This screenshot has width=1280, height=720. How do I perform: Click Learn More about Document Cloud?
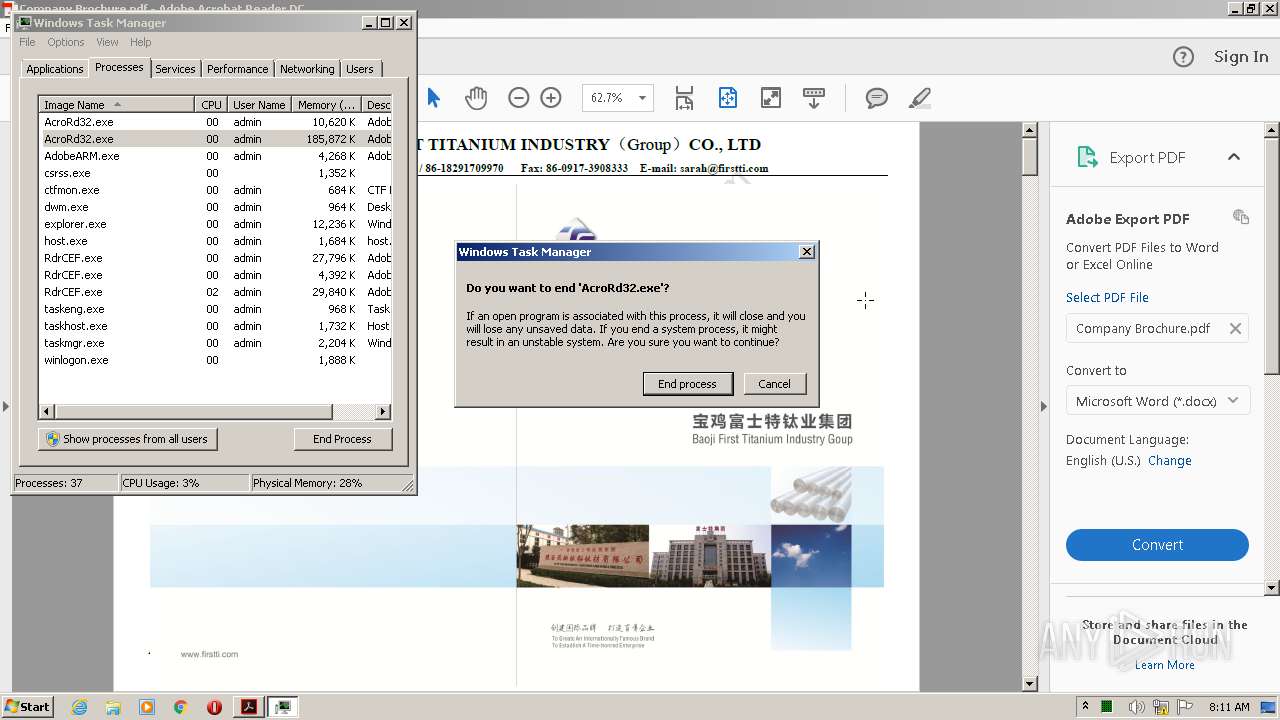point(1165,665)
